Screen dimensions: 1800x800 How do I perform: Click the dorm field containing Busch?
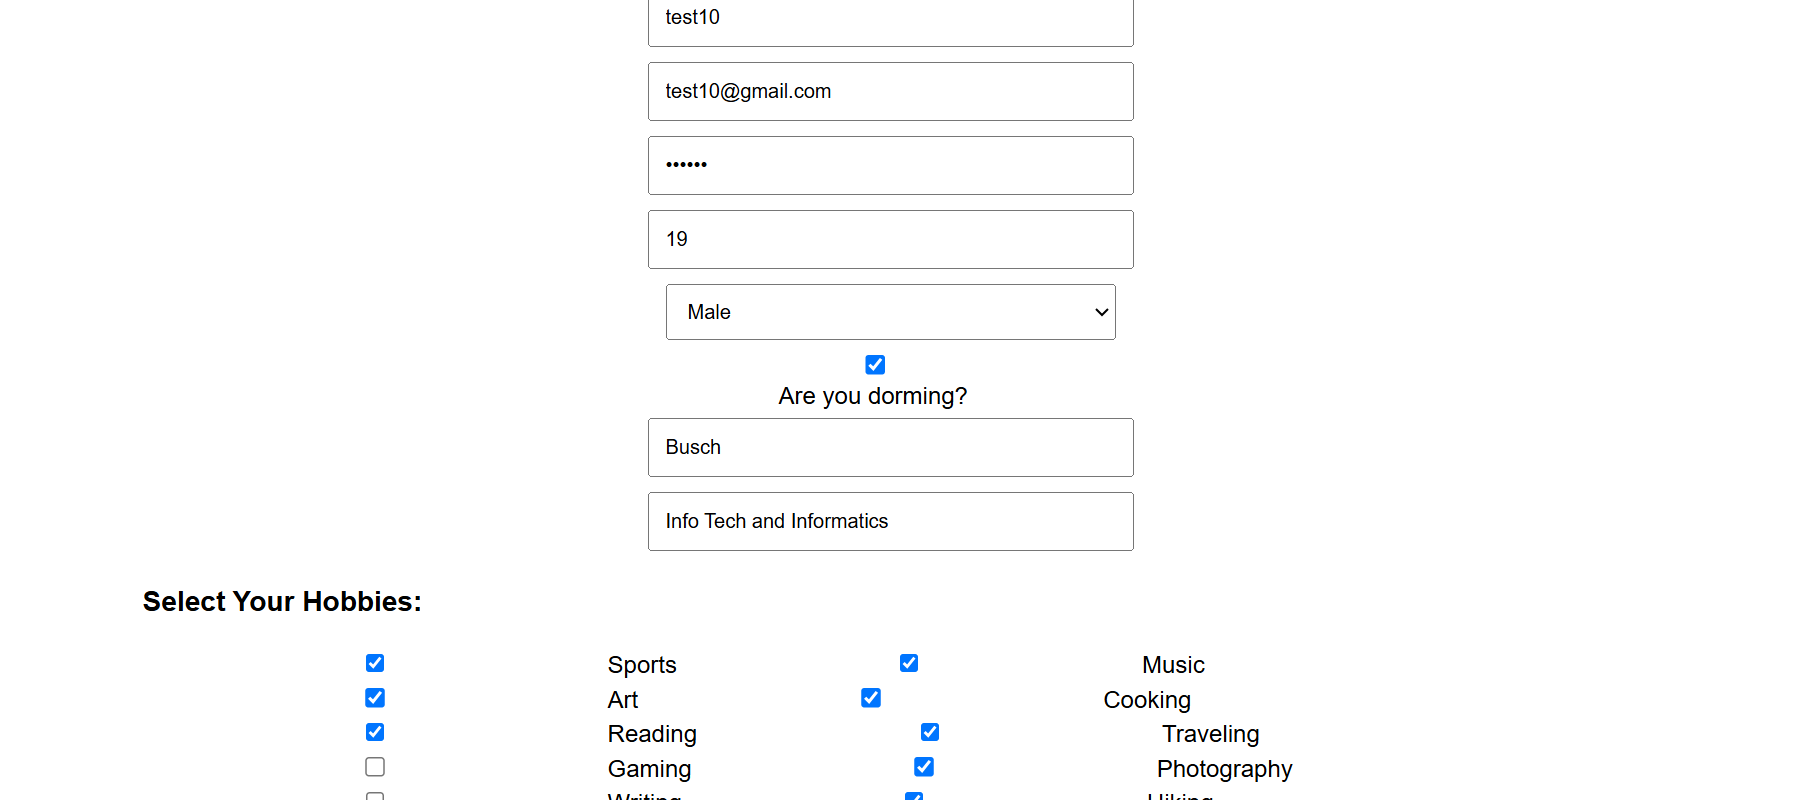[890, 448]
